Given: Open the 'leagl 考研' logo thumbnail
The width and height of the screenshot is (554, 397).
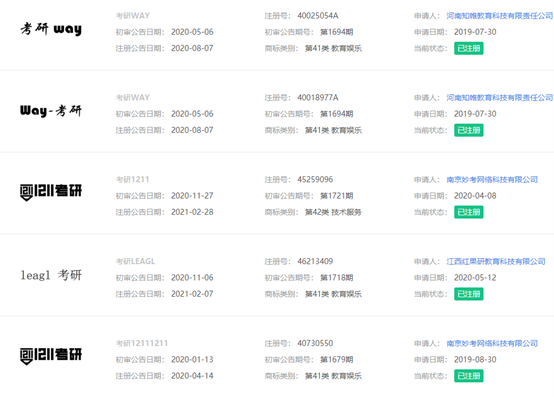Looking at the screenshot, I should 51,275.
